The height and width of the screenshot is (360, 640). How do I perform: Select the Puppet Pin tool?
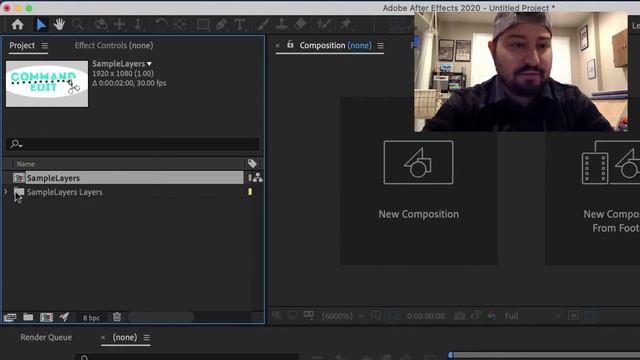(345, 25)
